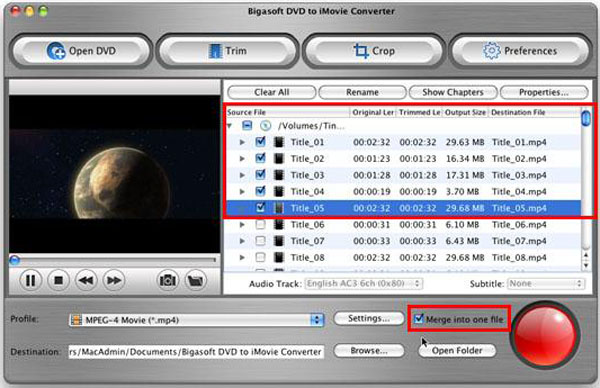Viewport: 600px width, 388px height.
Task: Click the 29.63 MB output size cell
Action: click(465, 142)
